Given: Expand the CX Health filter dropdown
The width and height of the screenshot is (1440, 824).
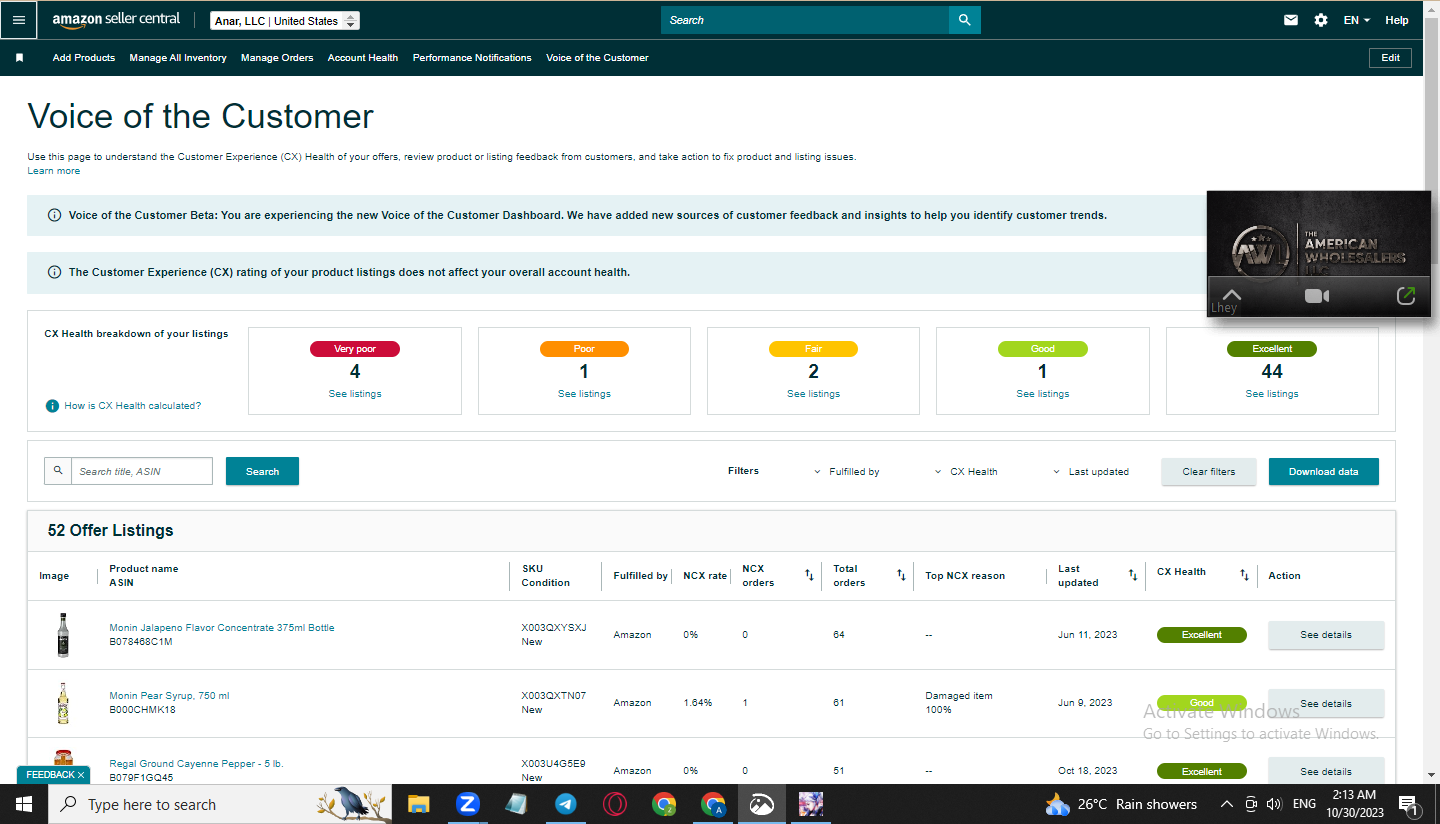Looking at the screenshot, I should click(966, 472).
